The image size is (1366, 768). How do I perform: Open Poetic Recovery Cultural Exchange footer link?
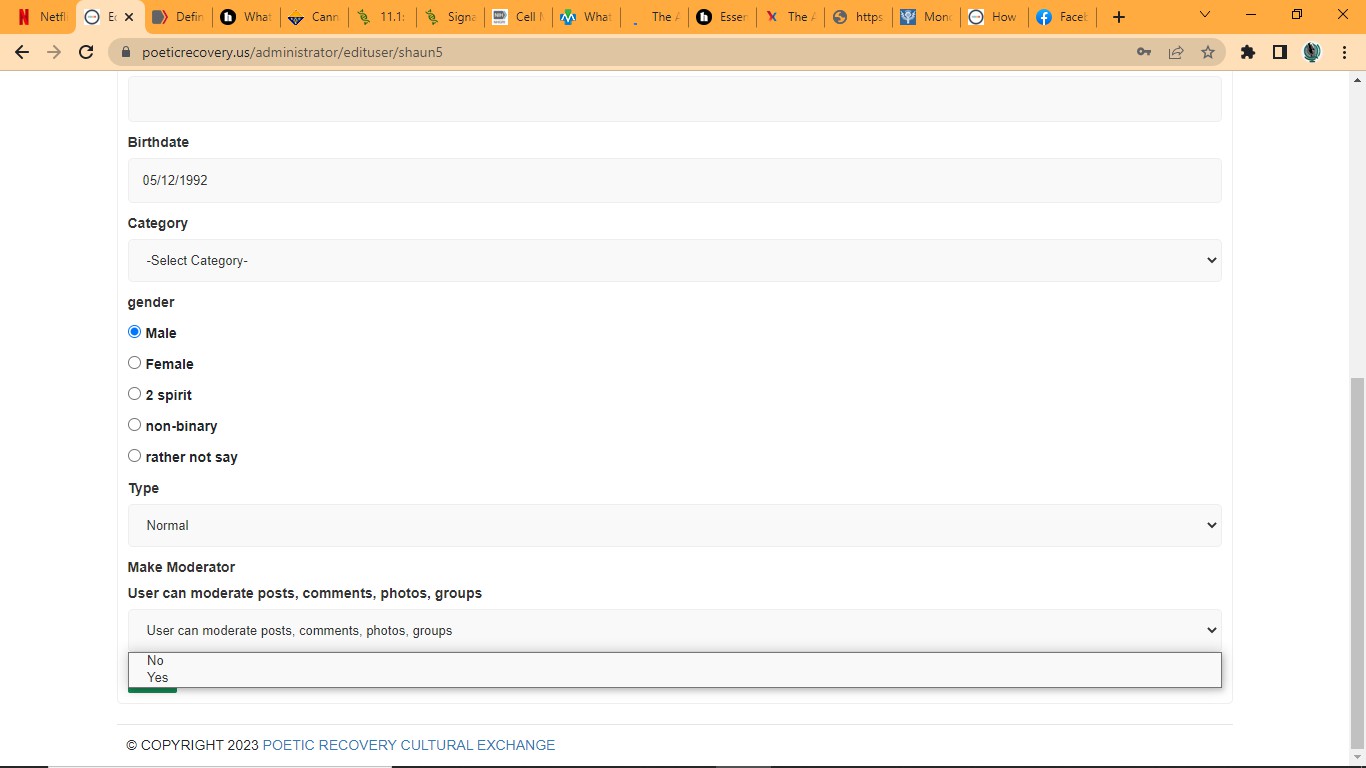click(408, 745)
